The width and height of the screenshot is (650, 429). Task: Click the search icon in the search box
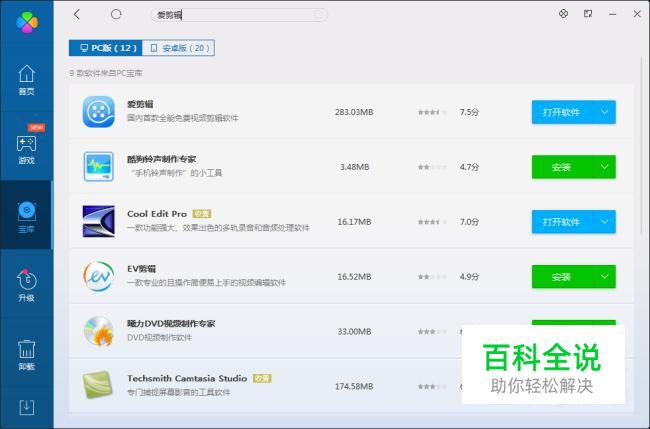click(318, 15)
